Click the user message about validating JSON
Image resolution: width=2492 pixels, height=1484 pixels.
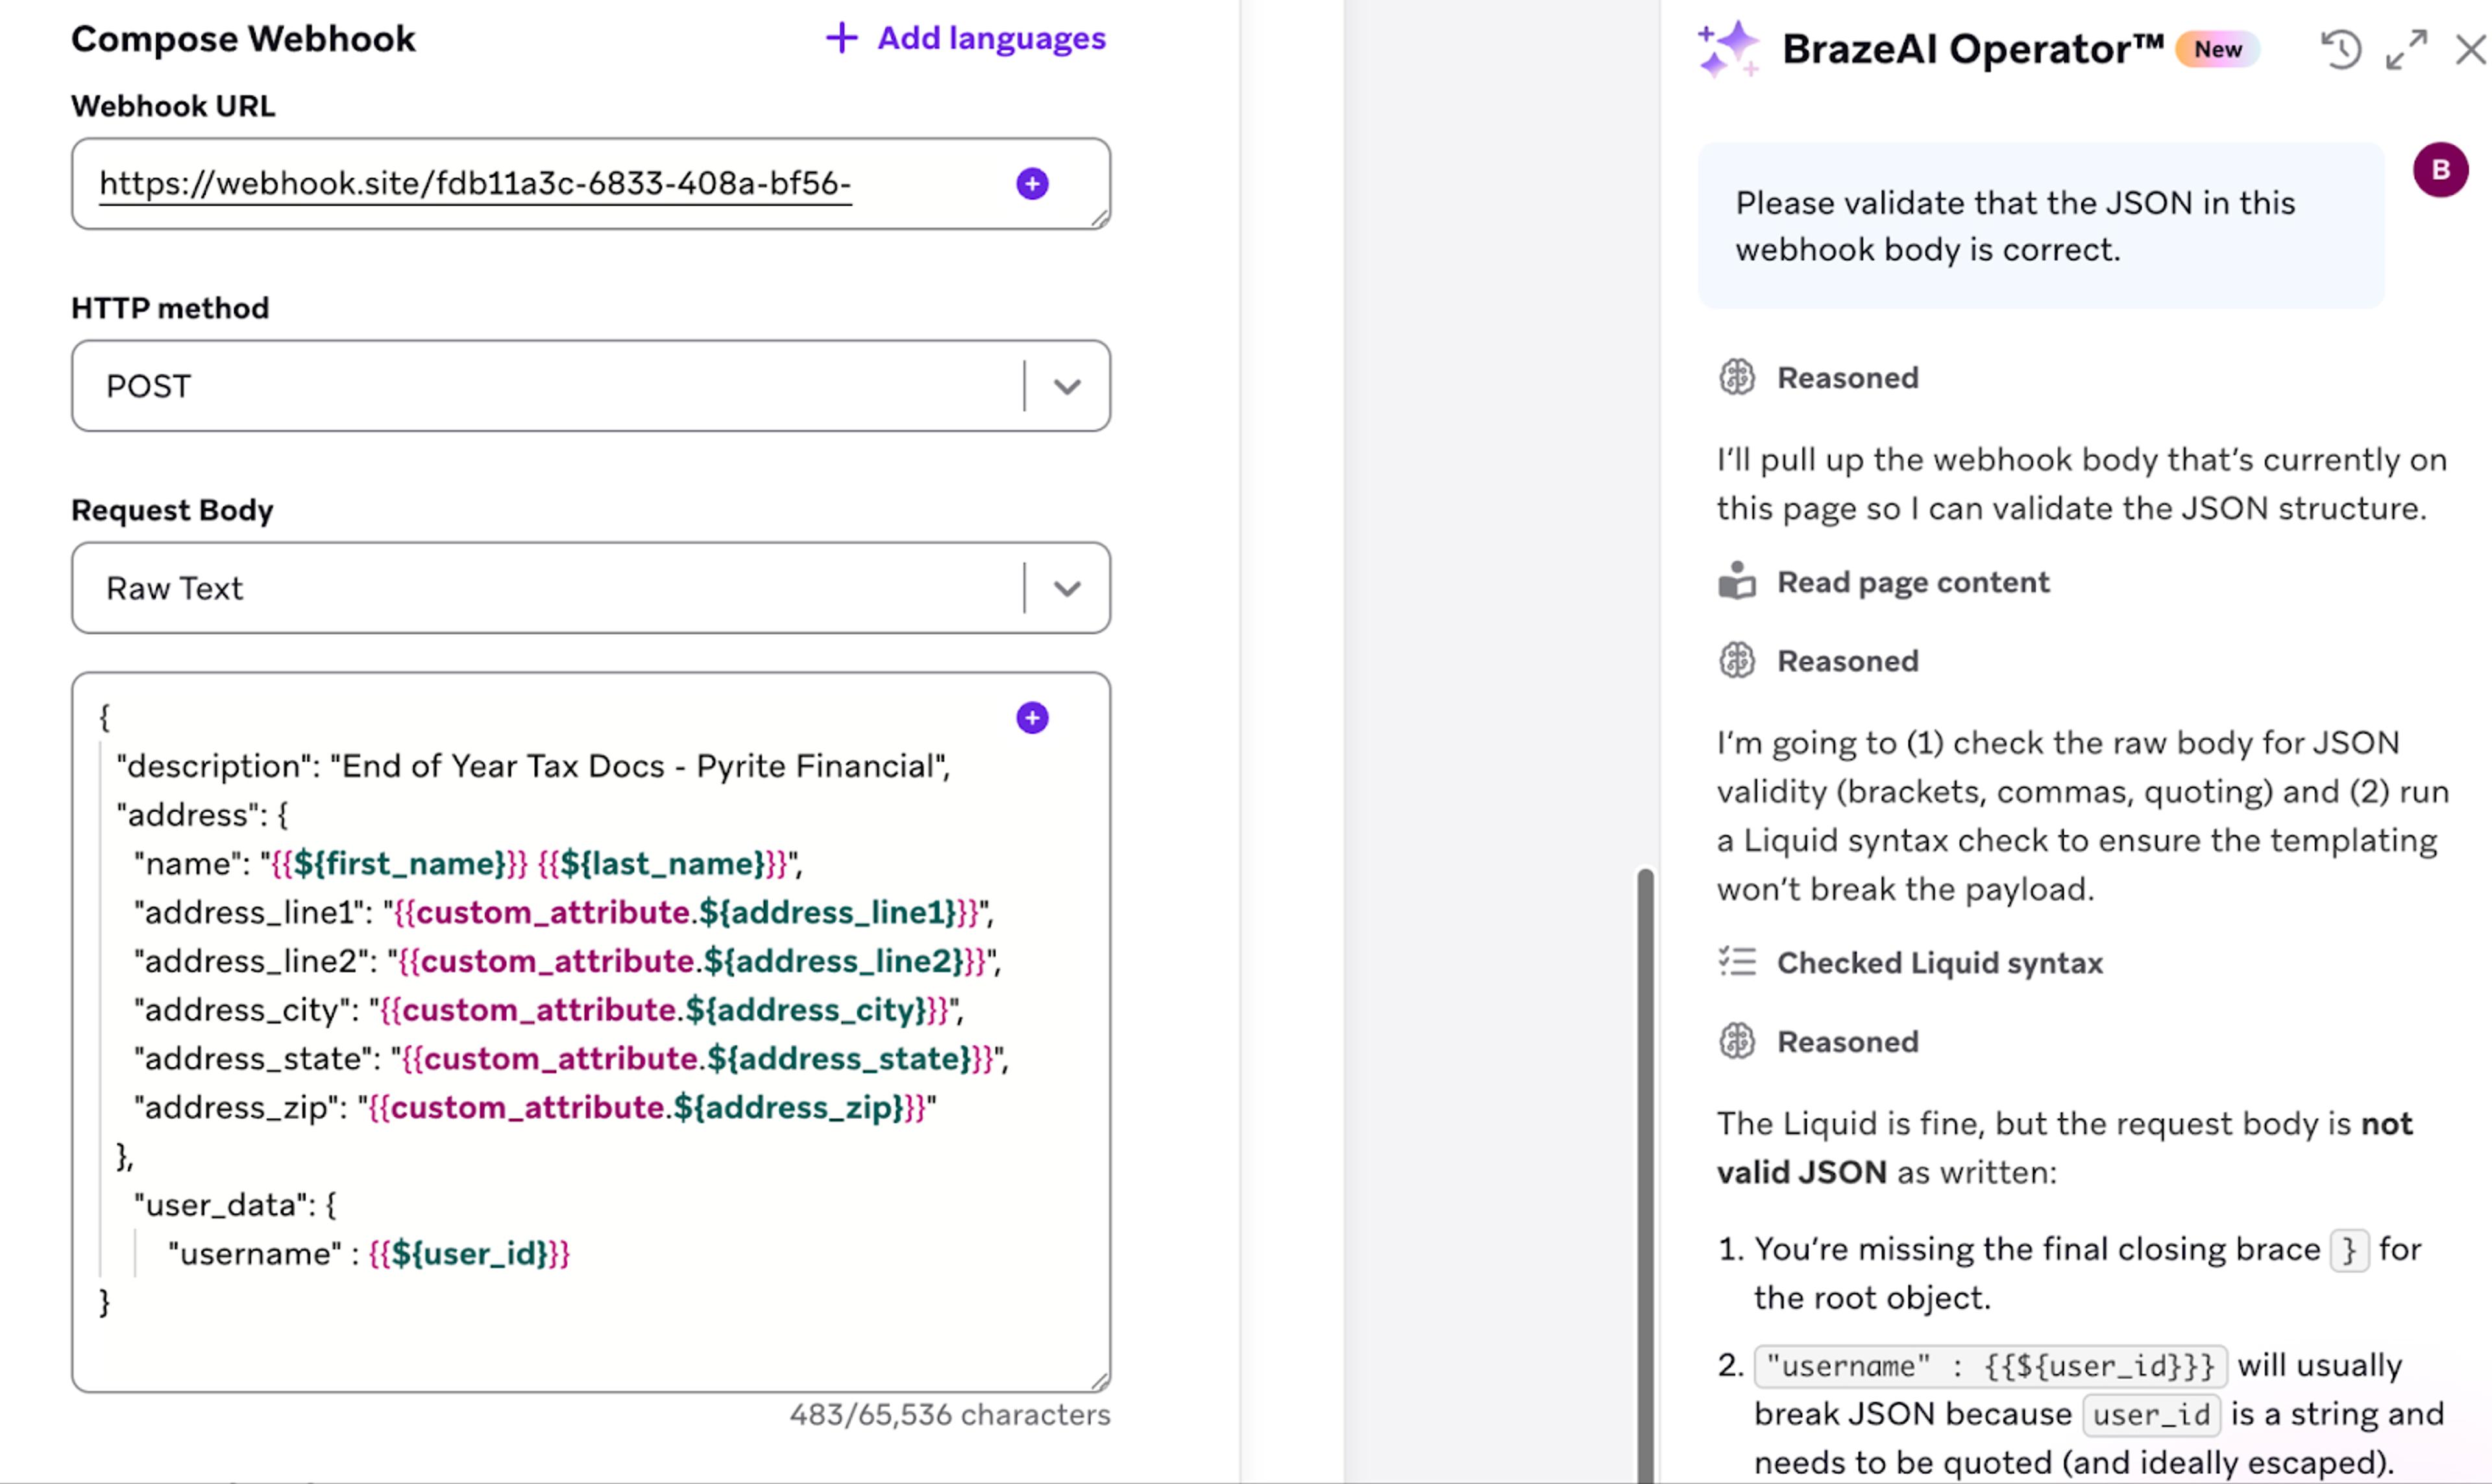pyautogui.click(x=2041, y=226)
